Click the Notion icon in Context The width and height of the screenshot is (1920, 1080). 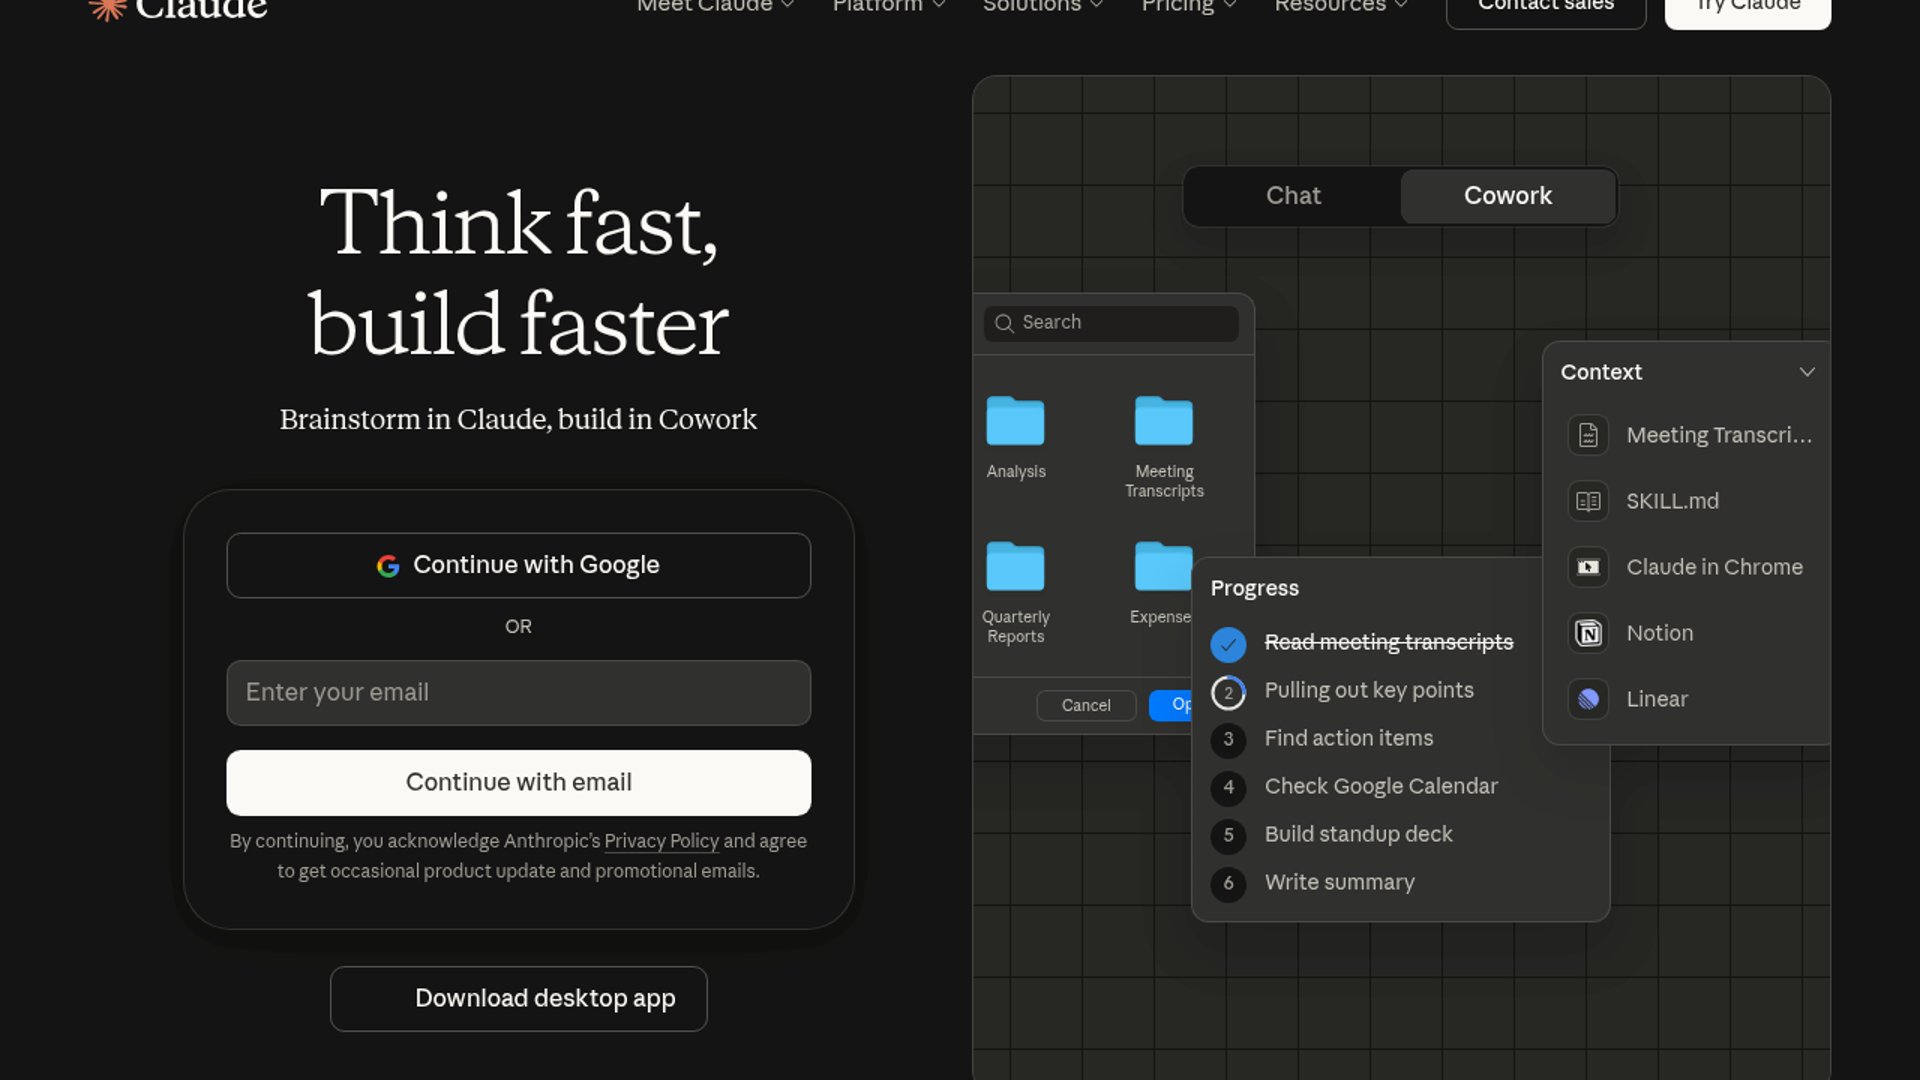point(1588,633)
